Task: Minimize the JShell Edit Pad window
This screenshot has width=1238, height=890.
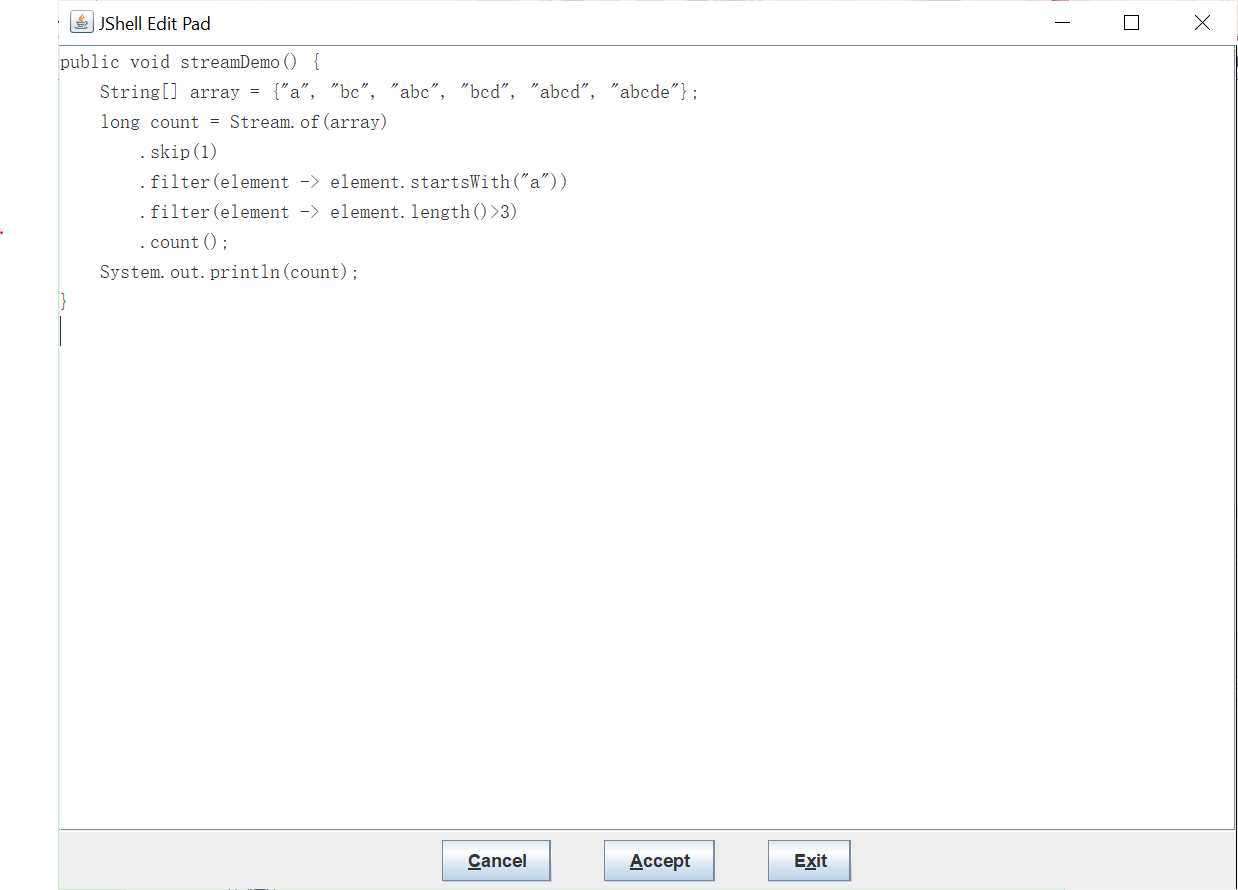Action: click(x=1060, y=23)
